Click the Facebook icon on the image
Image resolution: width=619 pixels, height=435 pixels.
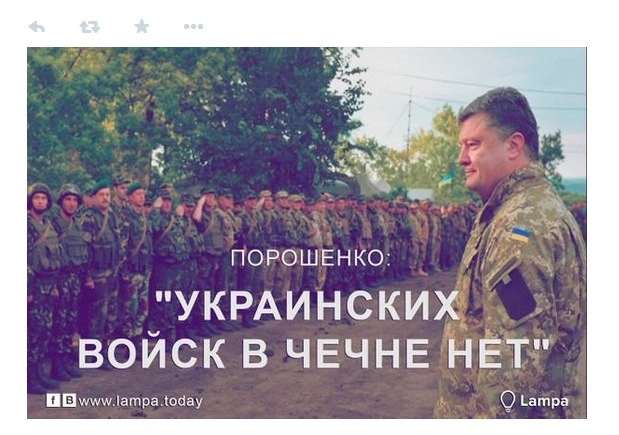(53, 400)
